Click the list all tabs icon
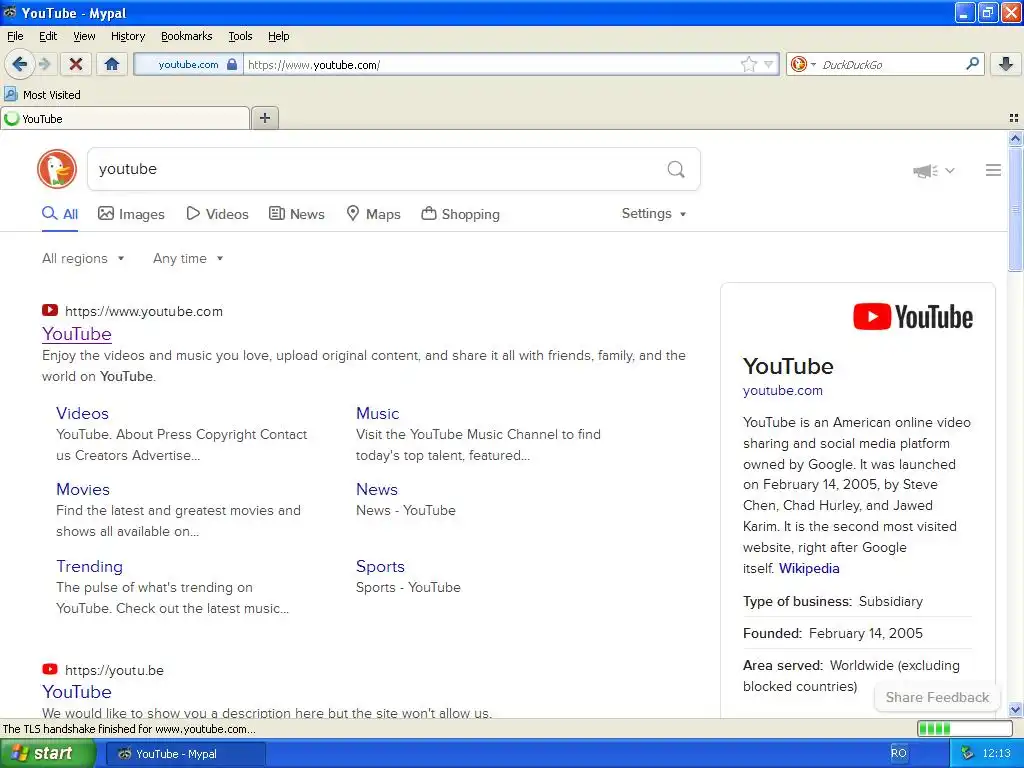The height and width of the screenshot is (768, 1024). (1014, 118)
